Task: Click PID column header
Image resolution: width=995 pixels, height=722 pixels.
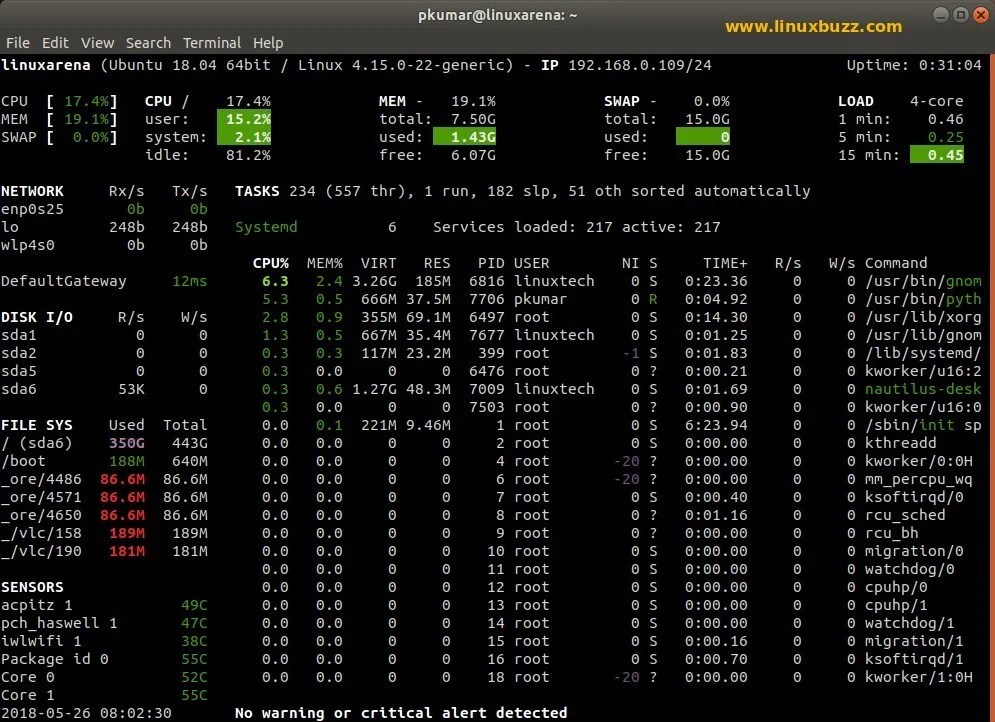Action: tap(491, 263)
